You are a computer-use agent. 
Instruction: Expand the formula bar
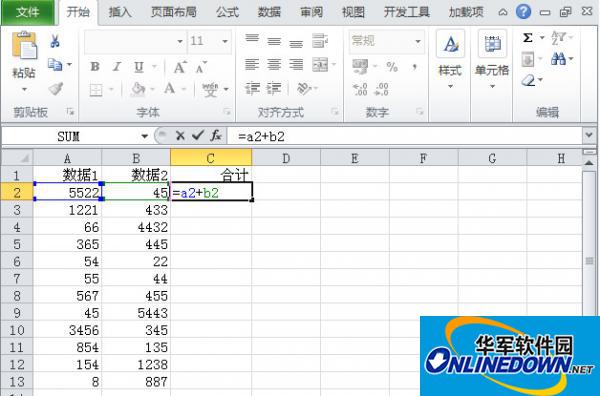click(589, 135)
